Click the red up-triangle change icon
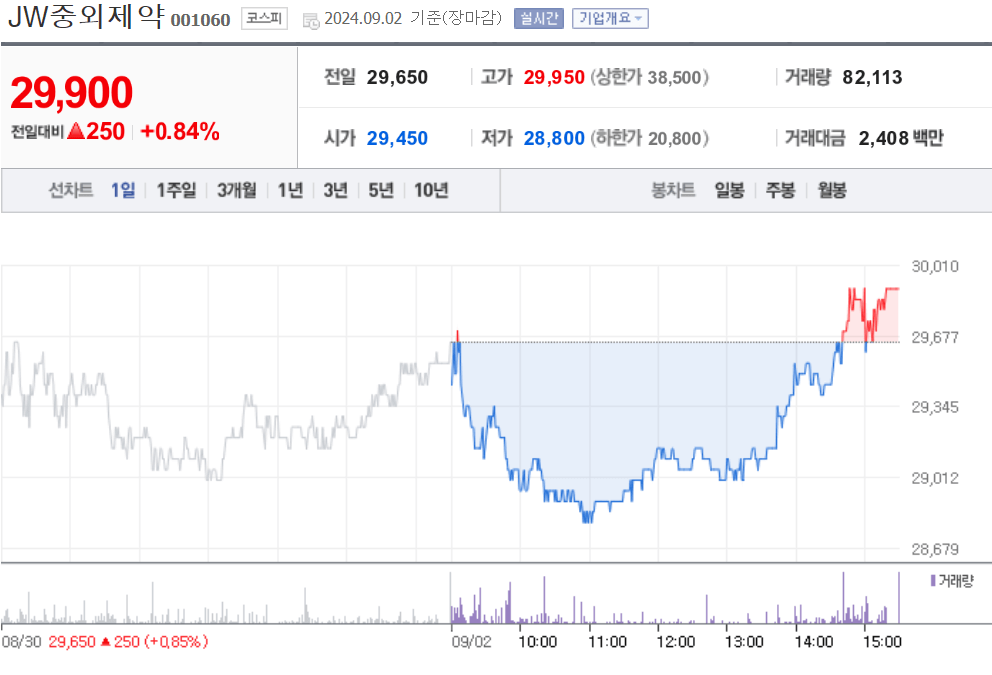This screenshot has height=675, width=992. (76, 131)
